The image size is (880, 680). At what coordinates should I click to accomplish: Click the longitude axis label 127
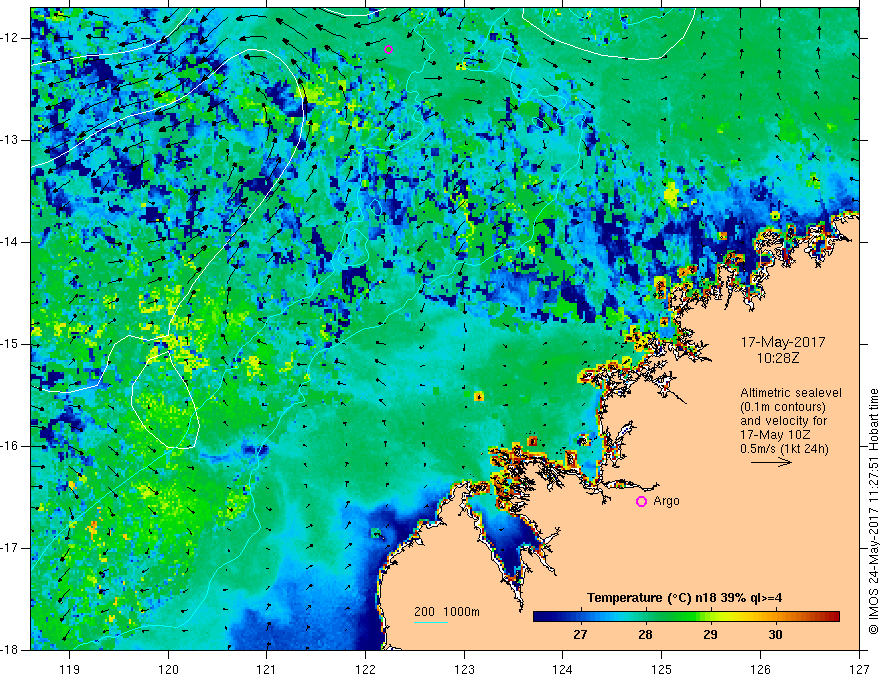859,669
